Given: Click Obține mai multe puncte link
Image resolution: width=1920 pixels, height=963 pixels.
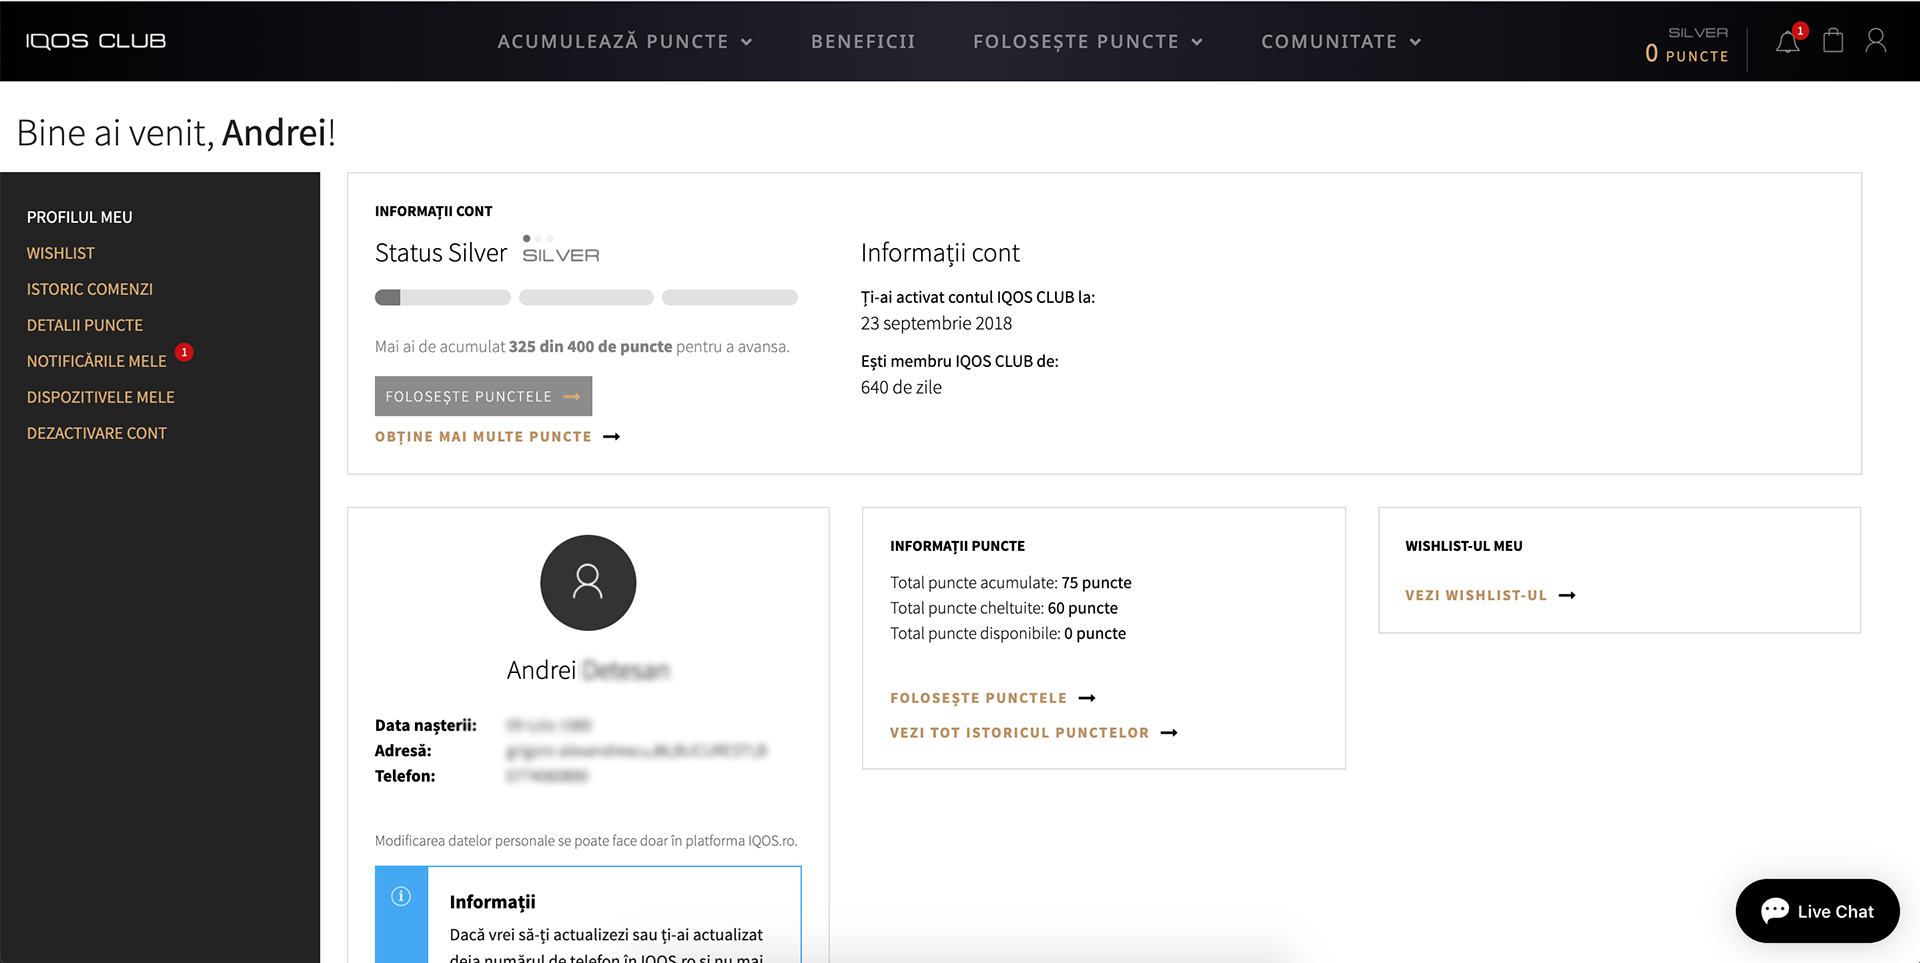Looking at the screenshot, I should 483,437.
